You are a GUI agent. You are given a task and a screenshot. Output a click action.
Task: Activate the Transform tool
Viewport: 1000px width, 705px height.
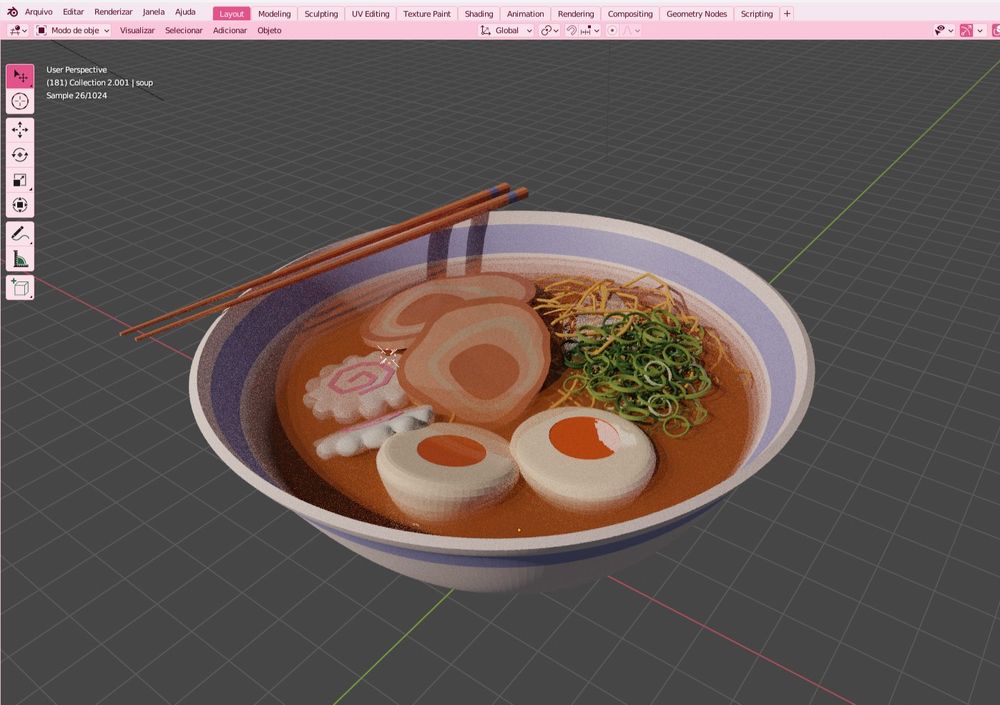tap(20, 205)
